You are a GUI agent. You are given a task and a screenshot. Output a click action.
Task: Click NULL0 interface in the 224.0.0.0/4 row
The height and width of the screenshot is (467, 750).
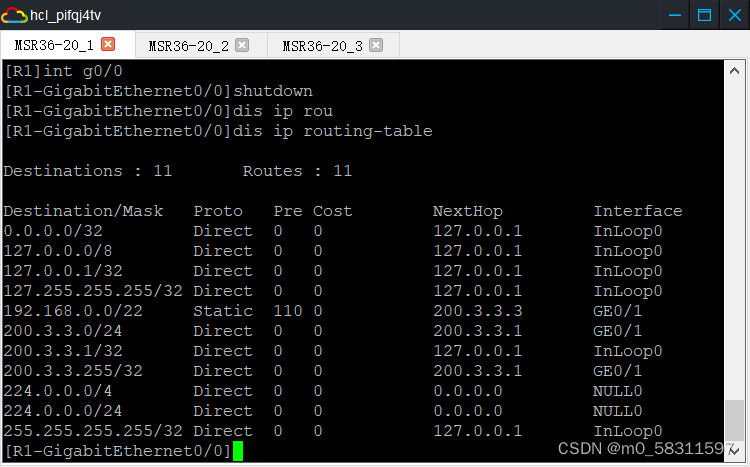pos(618,391)
